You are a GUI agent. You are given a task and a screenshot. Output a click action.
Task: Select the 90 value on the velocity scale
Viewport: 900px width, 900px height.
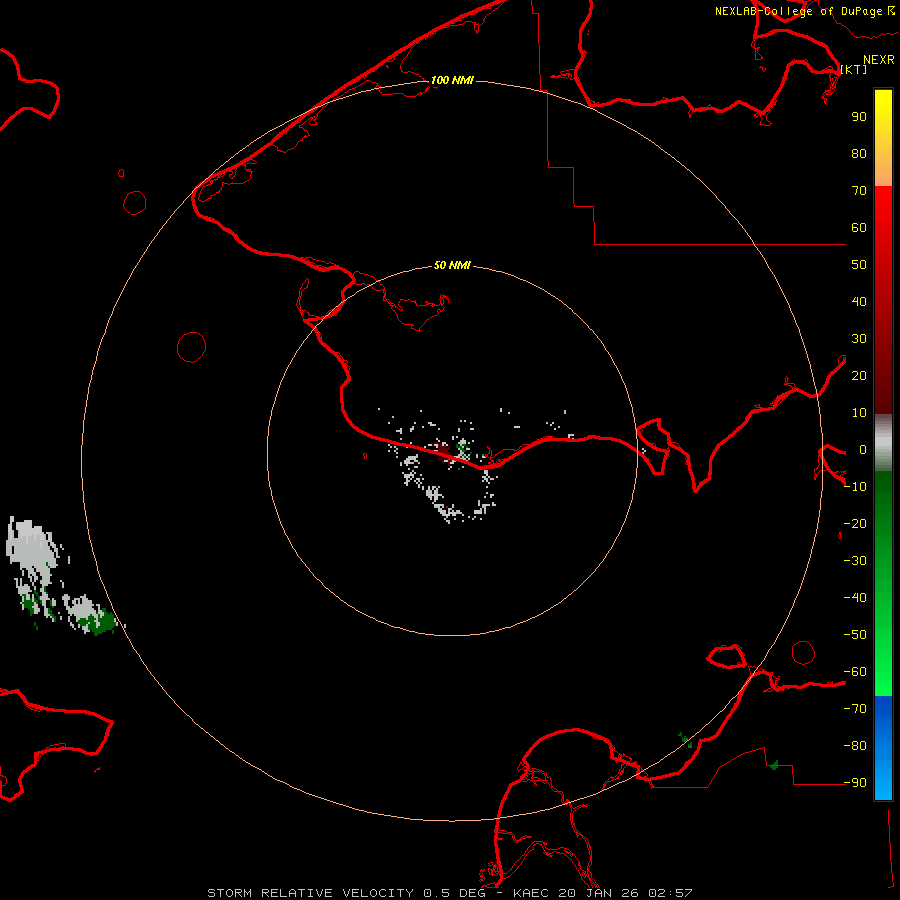tap(859, 117)
